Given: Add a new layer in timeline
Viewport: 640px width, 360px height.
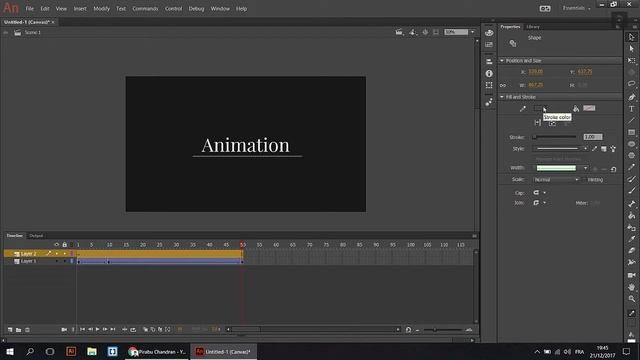Looking at the screenshot, I should pyautogui.click(x=10, y=329).
